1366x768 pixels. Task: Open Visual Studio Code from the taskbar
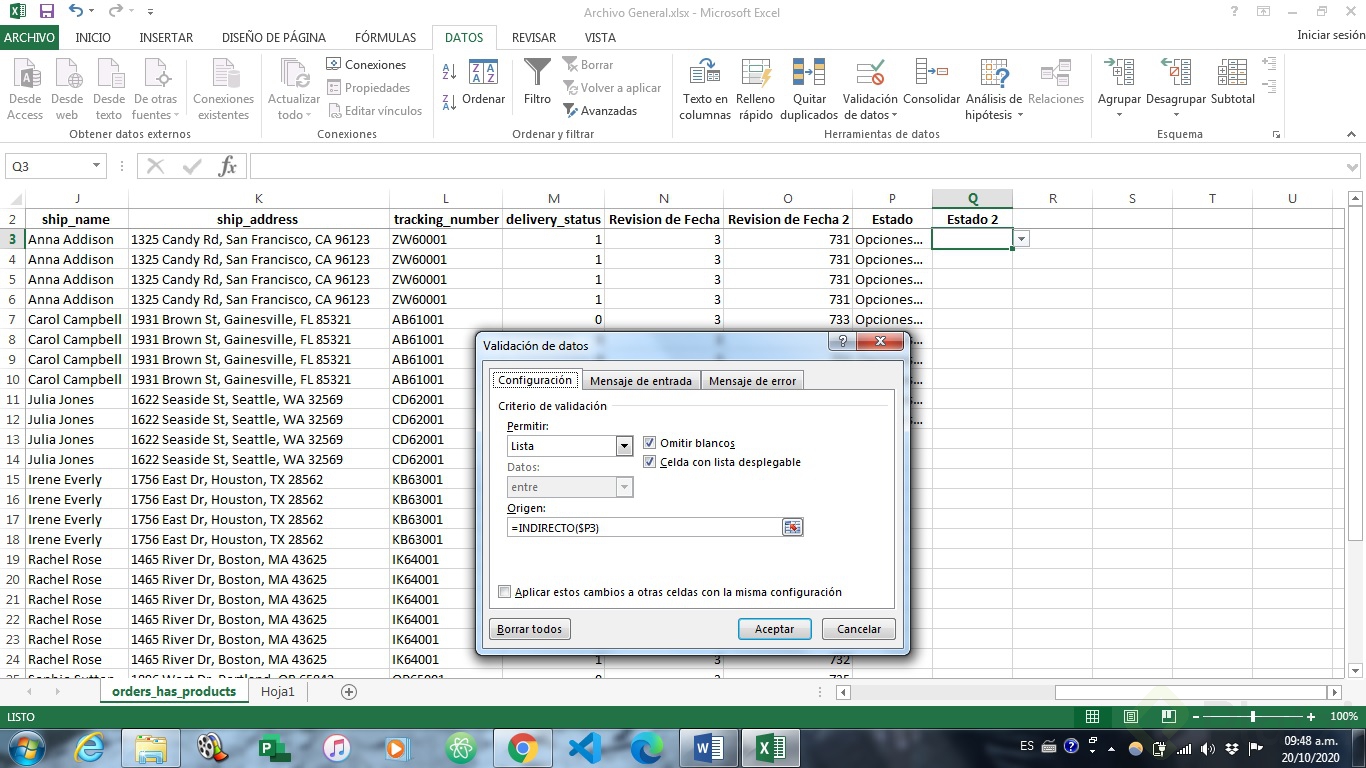pyautogui.click(x=584, y=747)
